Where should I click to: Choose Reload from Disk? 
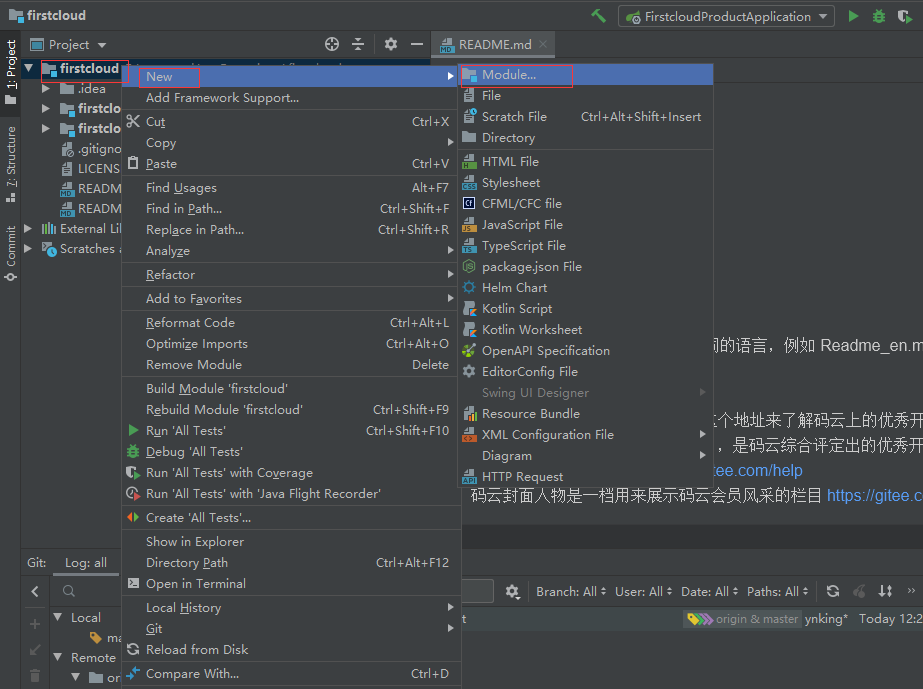pos(291,650)
